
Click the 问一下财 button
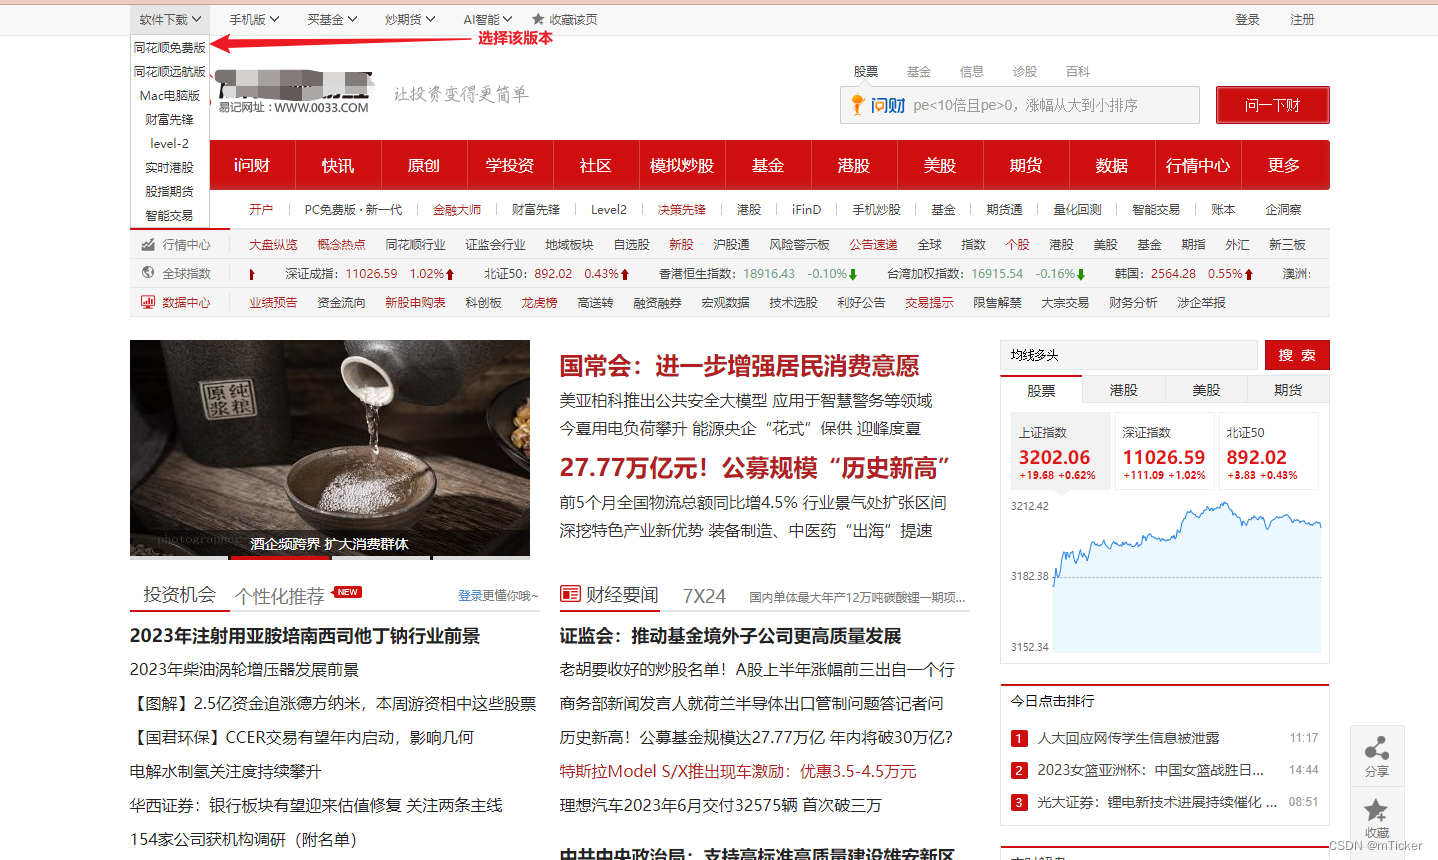(x=1273, y=105)
